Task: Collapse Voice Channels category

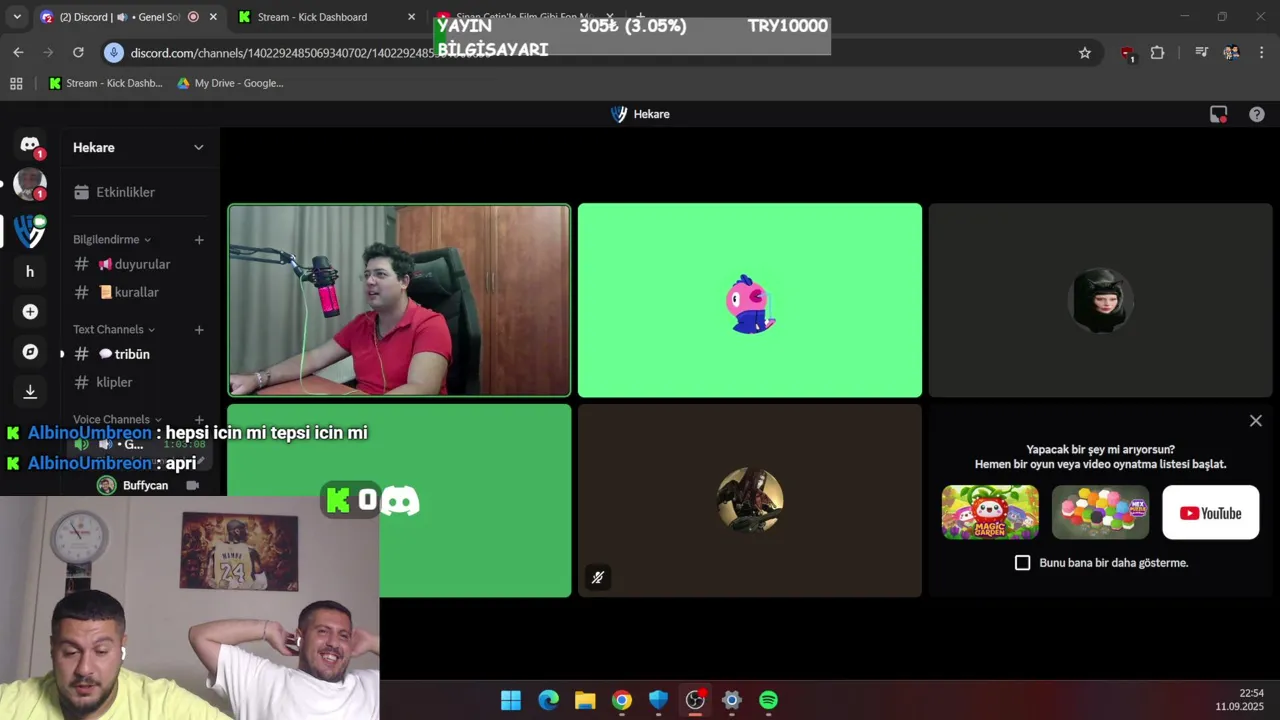Action: click(x=118, y=420)
